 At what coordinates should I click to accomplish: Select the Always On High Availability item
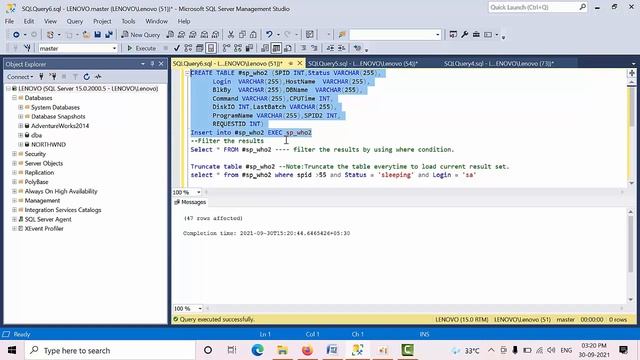61,191
